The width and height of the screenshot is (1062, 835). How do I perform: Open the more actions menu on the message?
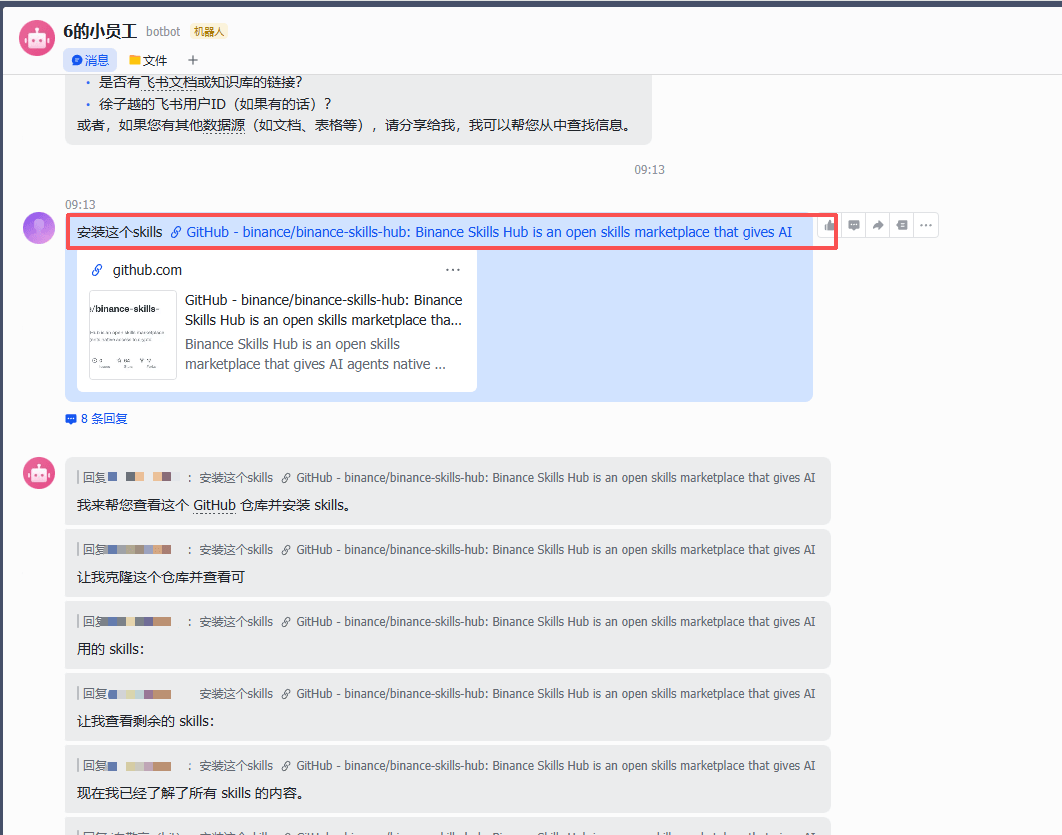point(925,224)
